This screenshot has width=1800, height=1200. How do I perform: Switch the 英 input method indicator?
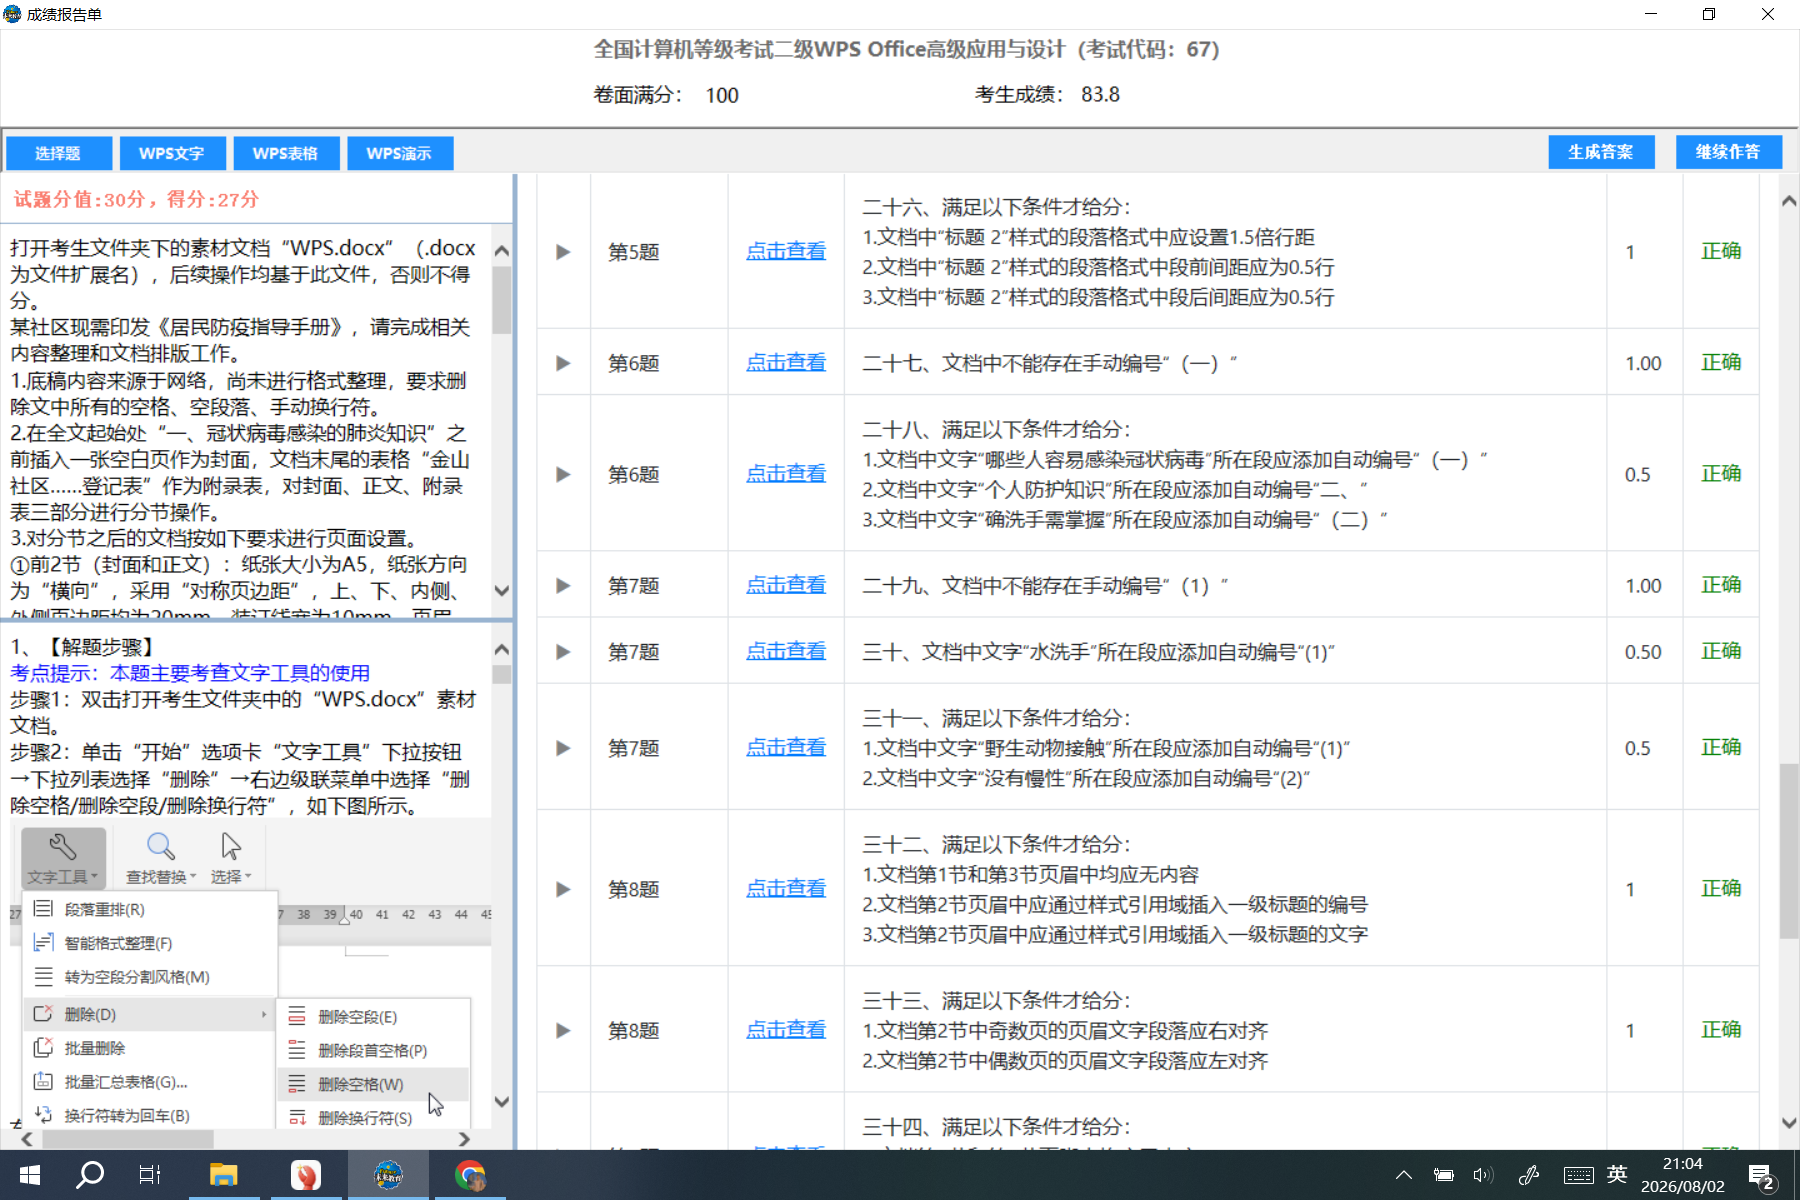pos(1617,1174)
